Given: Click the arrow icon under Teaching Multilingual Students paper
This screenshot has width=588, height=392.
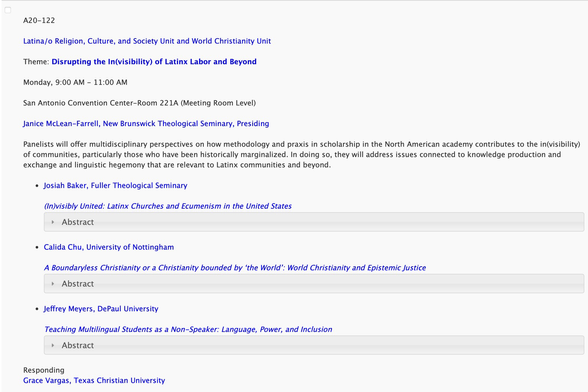Looking at the screenshot, I should tap(53, 345).
